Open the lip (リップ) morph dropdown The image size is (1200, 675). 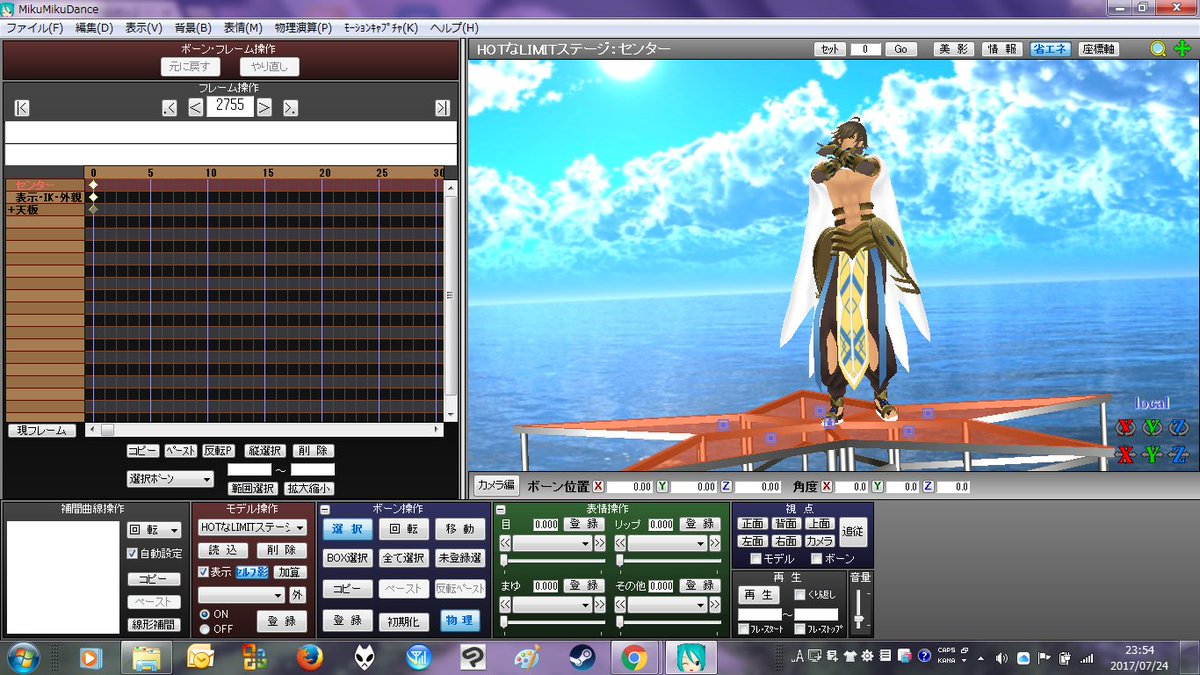click(668, 543)
